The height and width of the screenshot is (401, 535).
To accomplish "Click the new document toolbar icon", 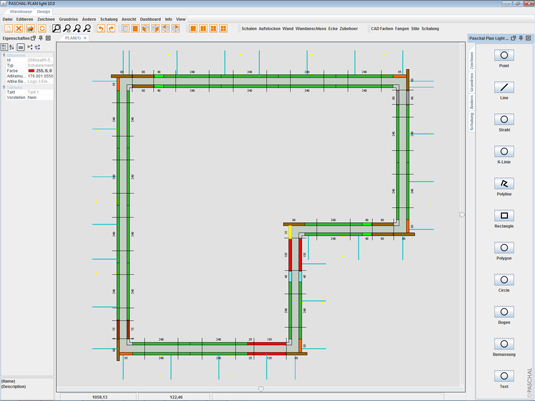I will point(9,29).
